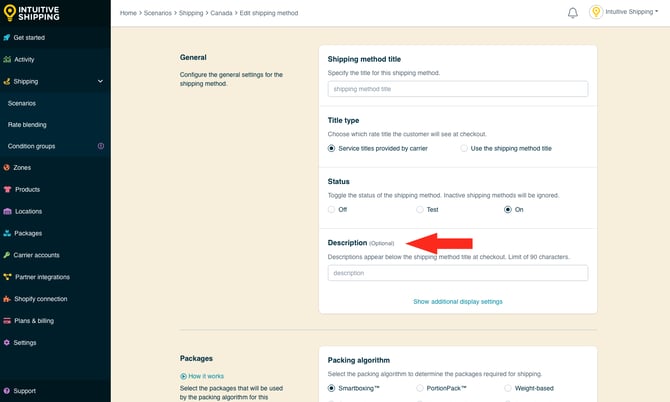The height and width of the screenshot is (402, 670).
Task: Focus the description input field
Action: point(458,273)
